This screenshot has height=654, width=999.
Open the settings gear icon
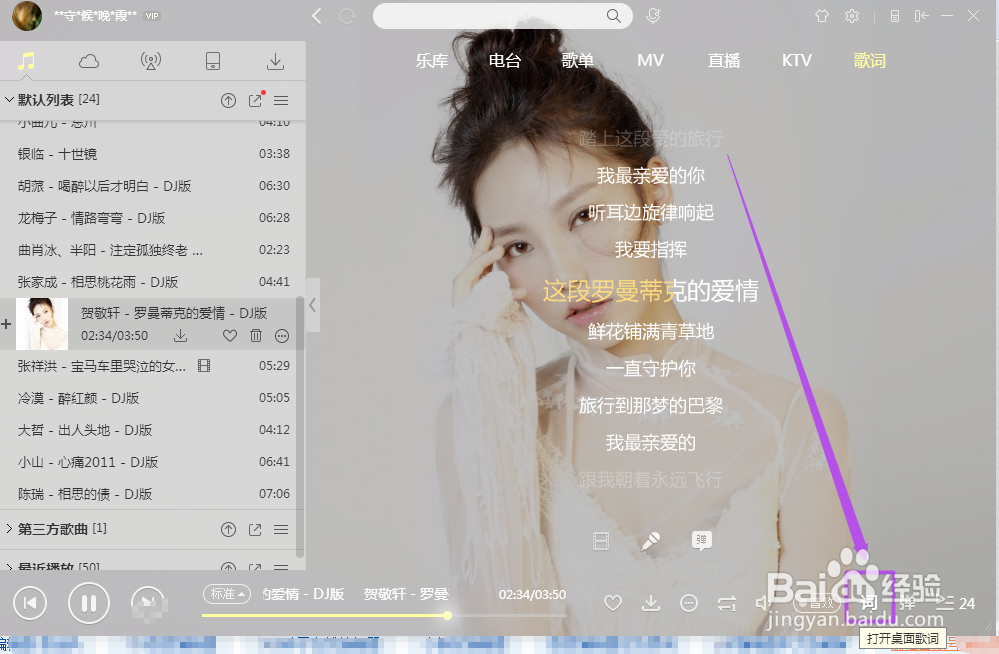point(852,16)
